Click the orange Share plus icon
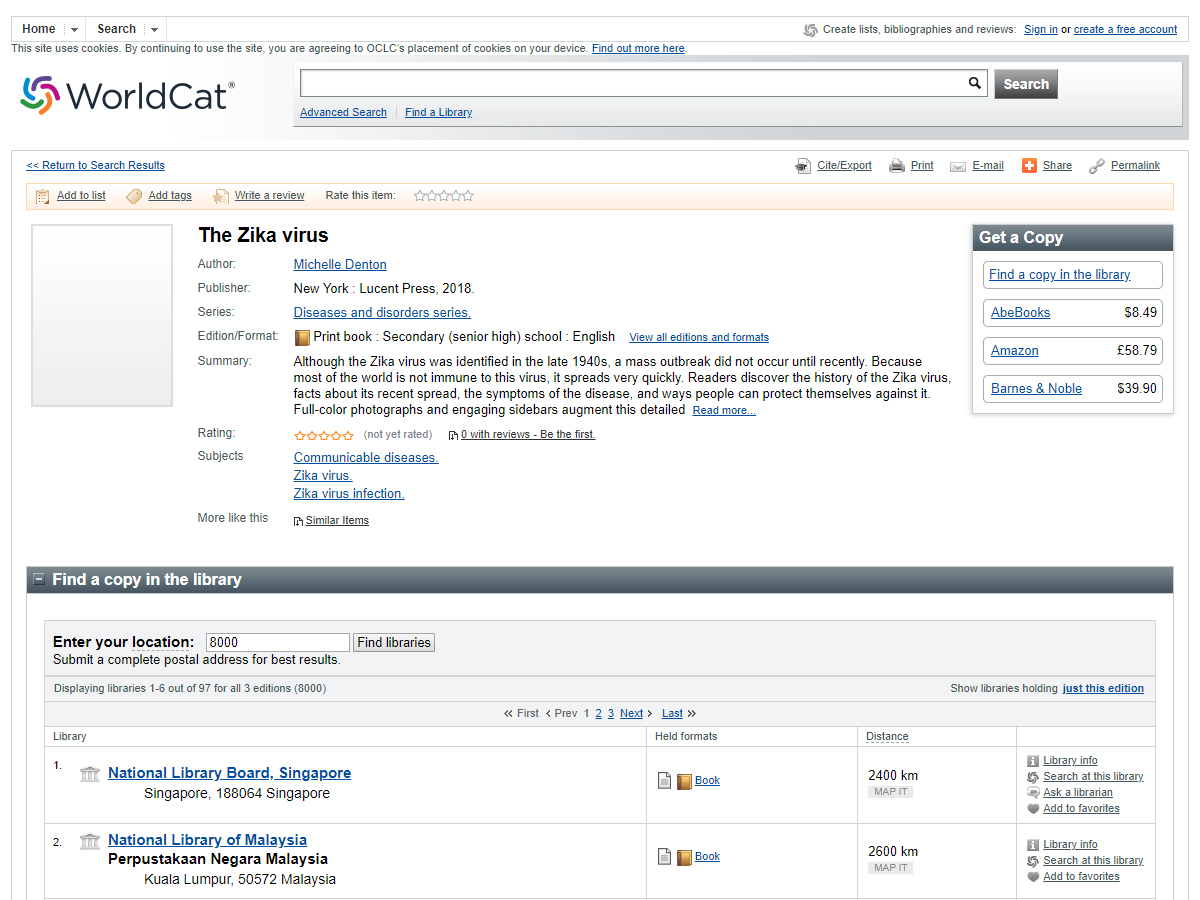The width and height of the screenshot is (1200, 900). [1029, 166]
